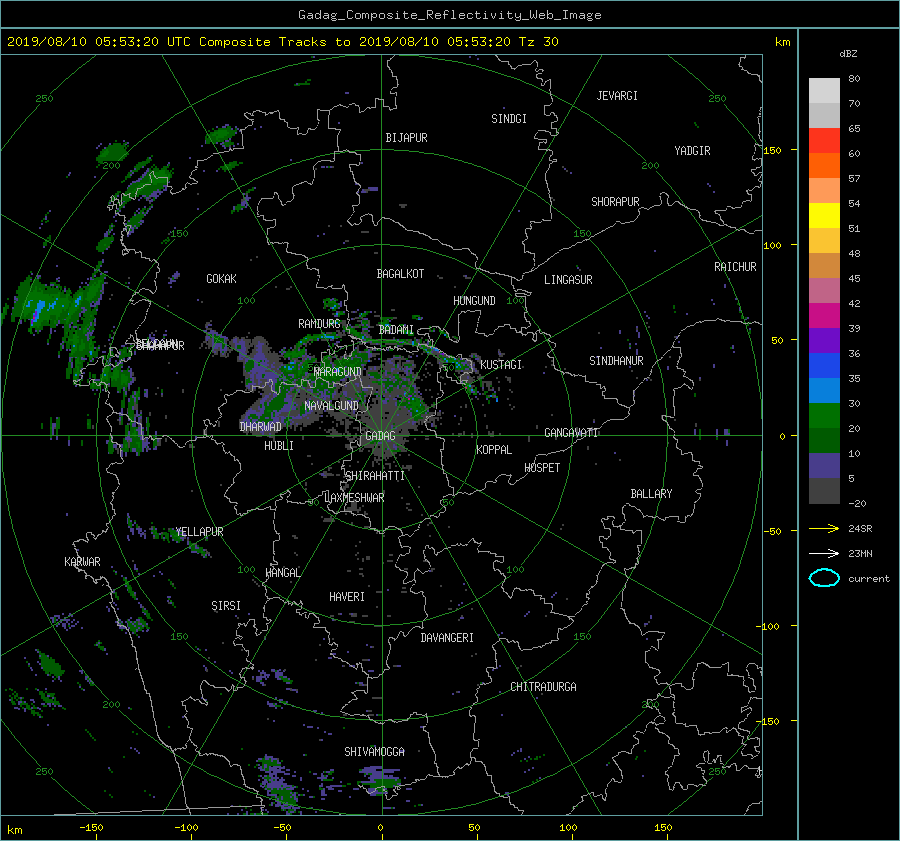Click the SHORAPUR city label
900x841 pixels.
[615, 201]
